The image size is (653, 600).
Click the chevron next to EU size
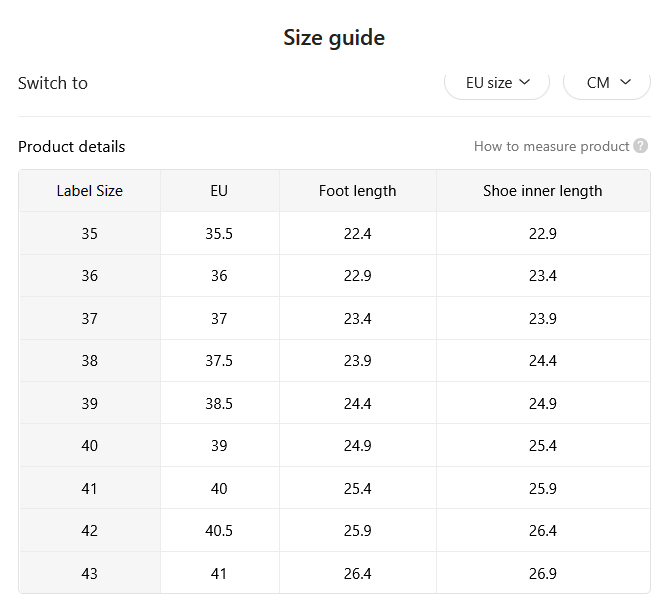pos(525,82)
